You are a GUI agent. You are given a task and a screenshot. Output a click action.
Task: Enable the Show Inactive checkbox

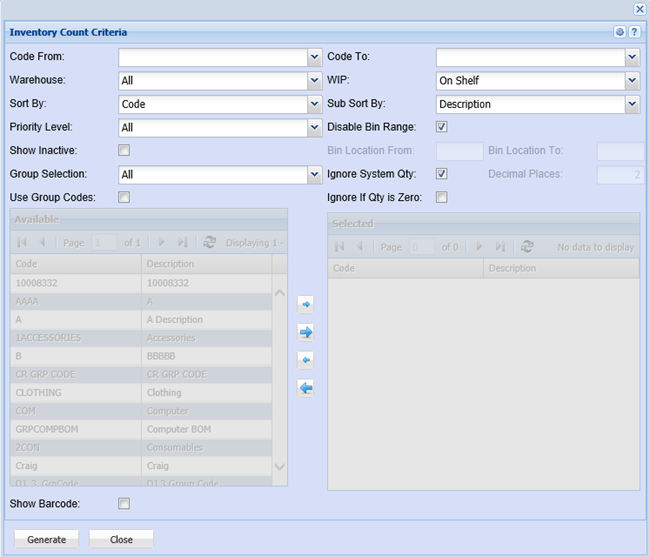pos(124,151)
